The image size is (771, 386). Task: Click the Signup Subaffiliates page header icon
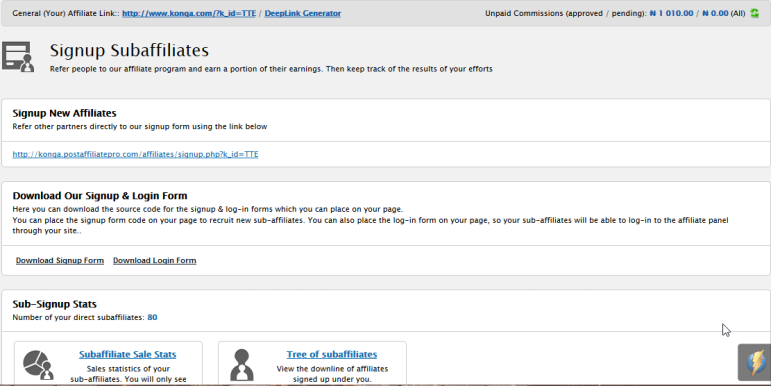tap(18, 57)
